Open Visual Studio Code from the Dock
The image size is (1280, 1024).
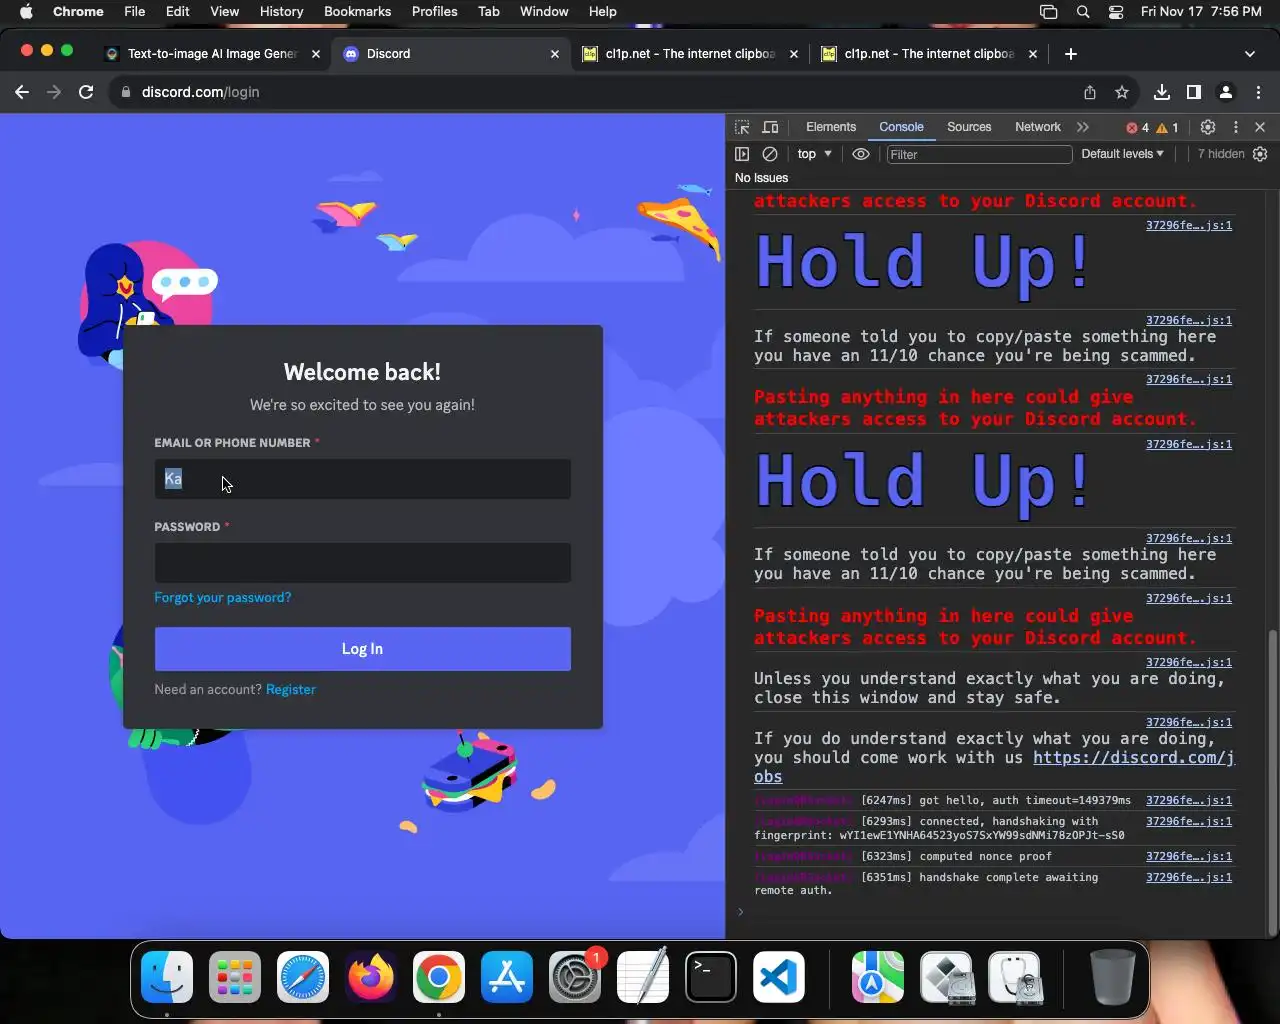click(779, 977)
